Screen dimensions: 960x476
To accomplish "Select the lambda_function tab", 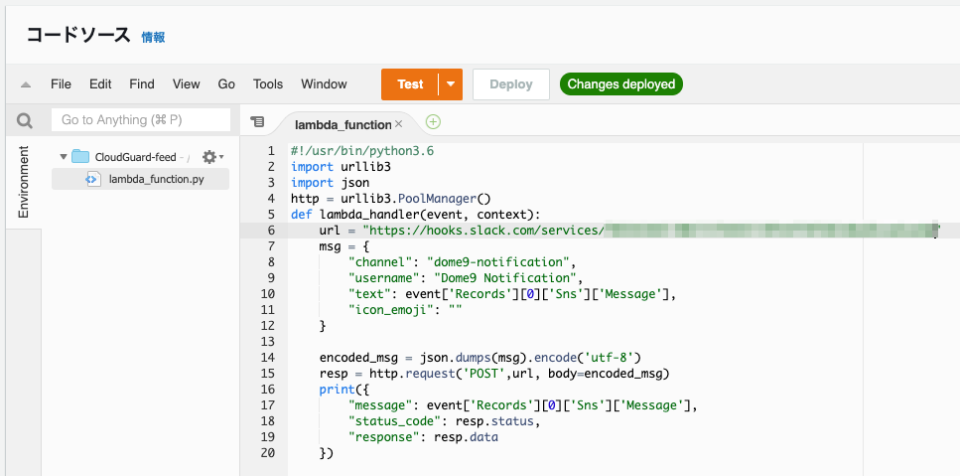I will coord(343,124).
